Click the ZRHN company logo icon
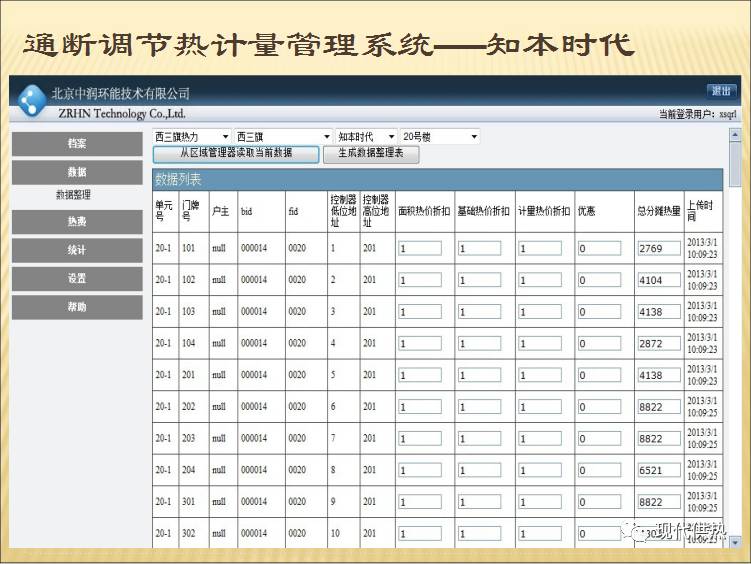The image size is (751, 564). coord(32,100)
